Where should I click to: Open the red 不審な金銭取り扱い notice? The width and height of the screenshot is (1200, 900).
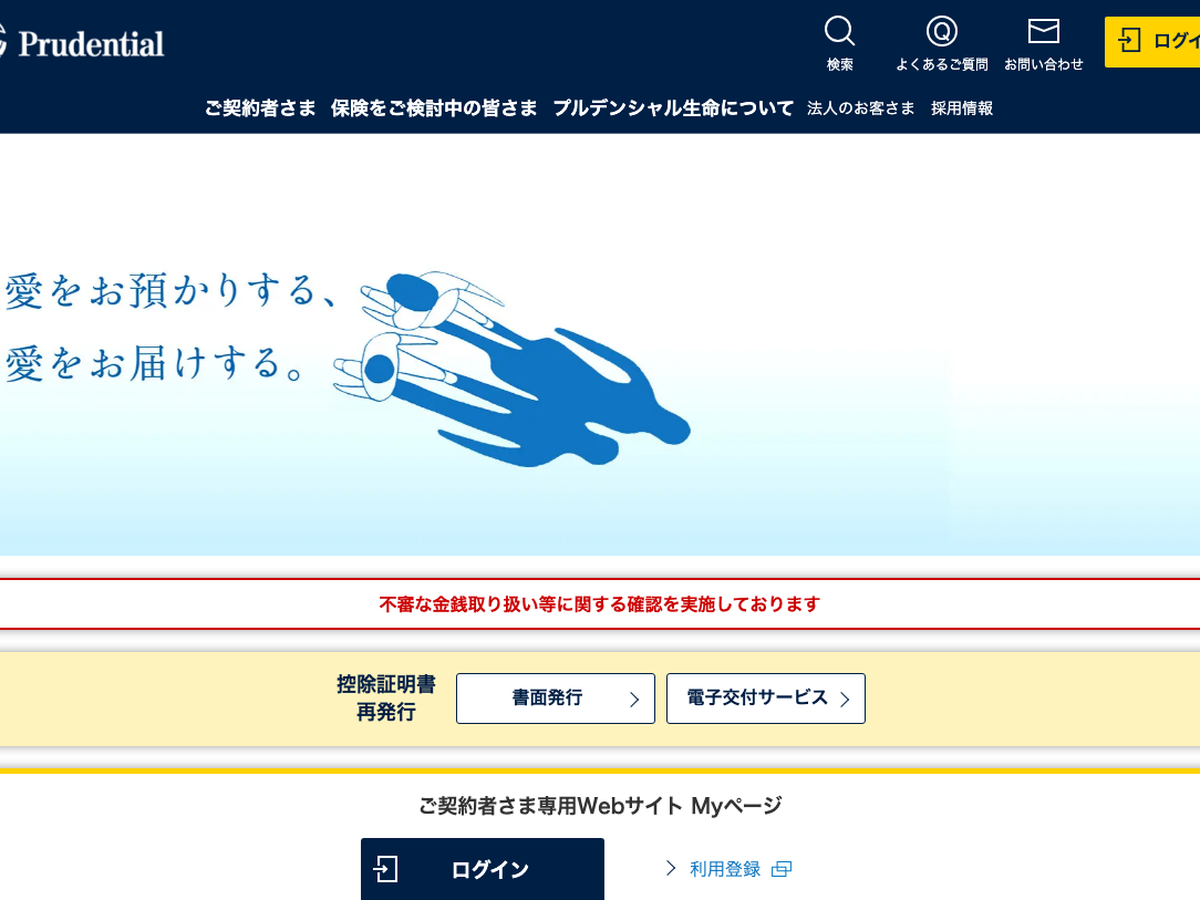pos(599,604)
